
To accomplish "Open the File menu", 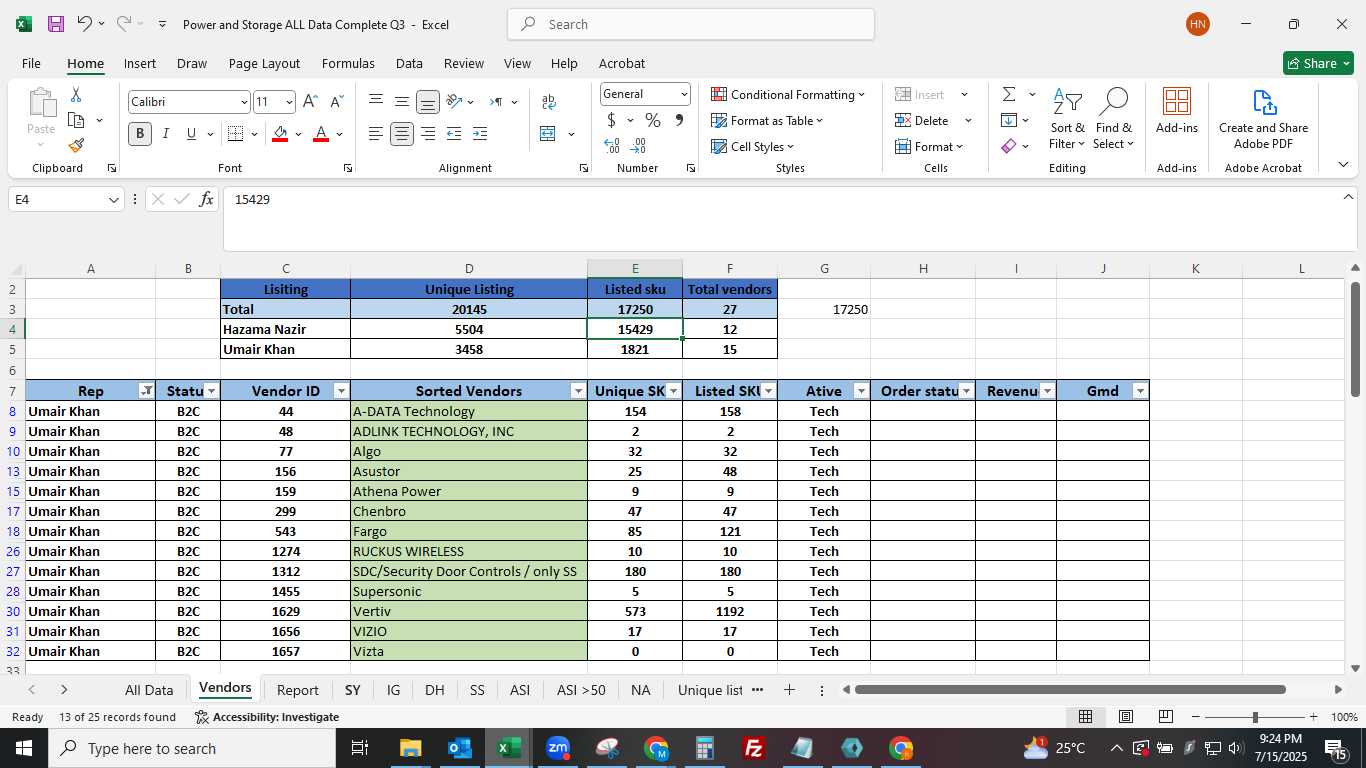I will 31,63.
